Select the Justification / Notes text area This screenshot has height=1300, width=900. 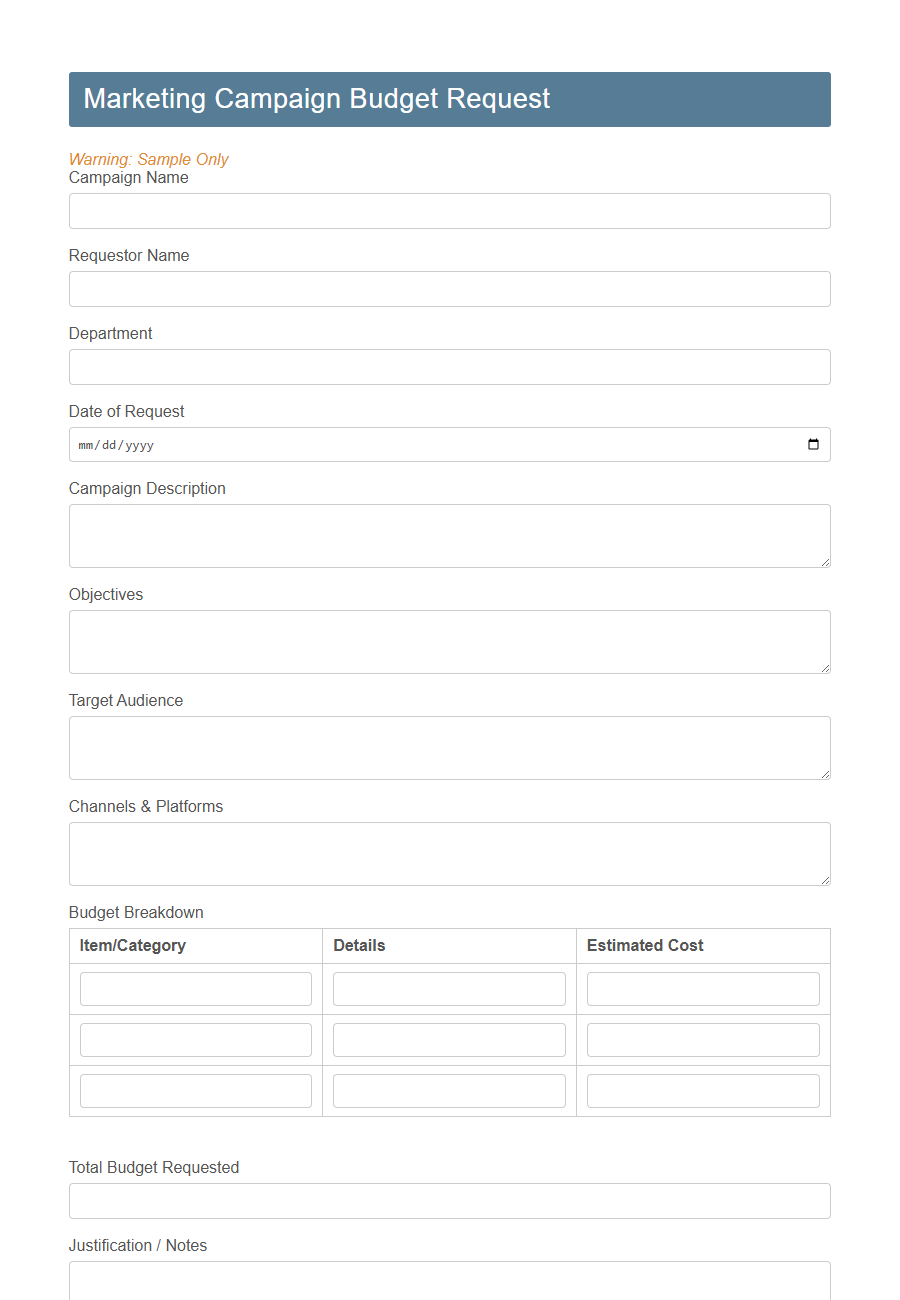[449, 1285]
